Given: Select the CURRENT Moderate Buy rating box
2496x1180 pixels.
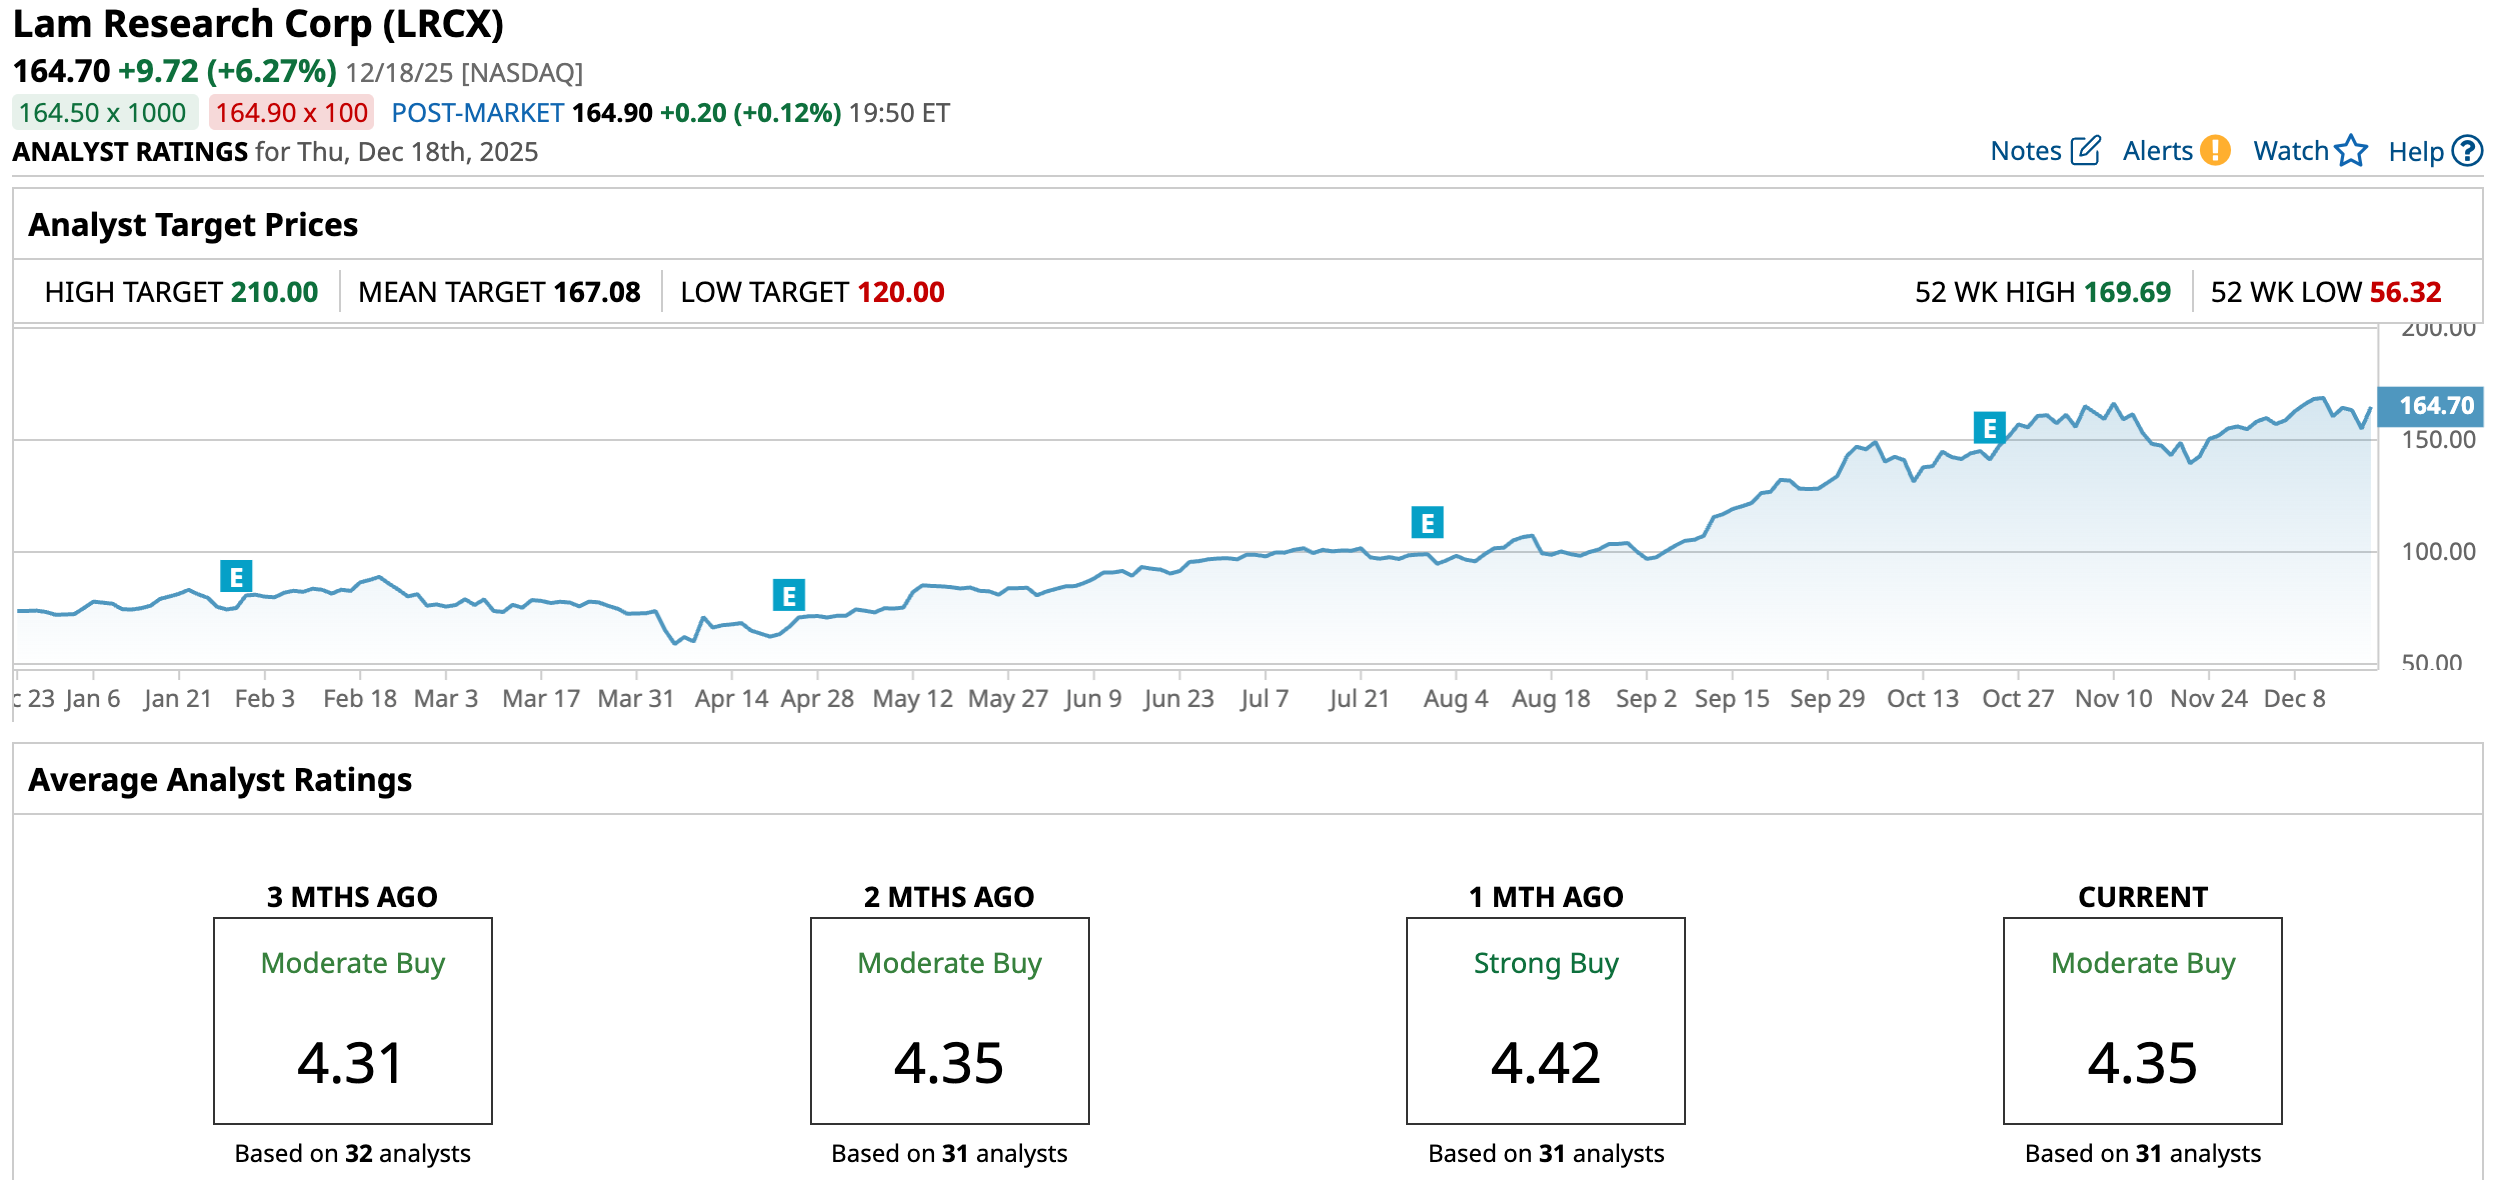Looking at the screenshot, I should [2142, 1020].
